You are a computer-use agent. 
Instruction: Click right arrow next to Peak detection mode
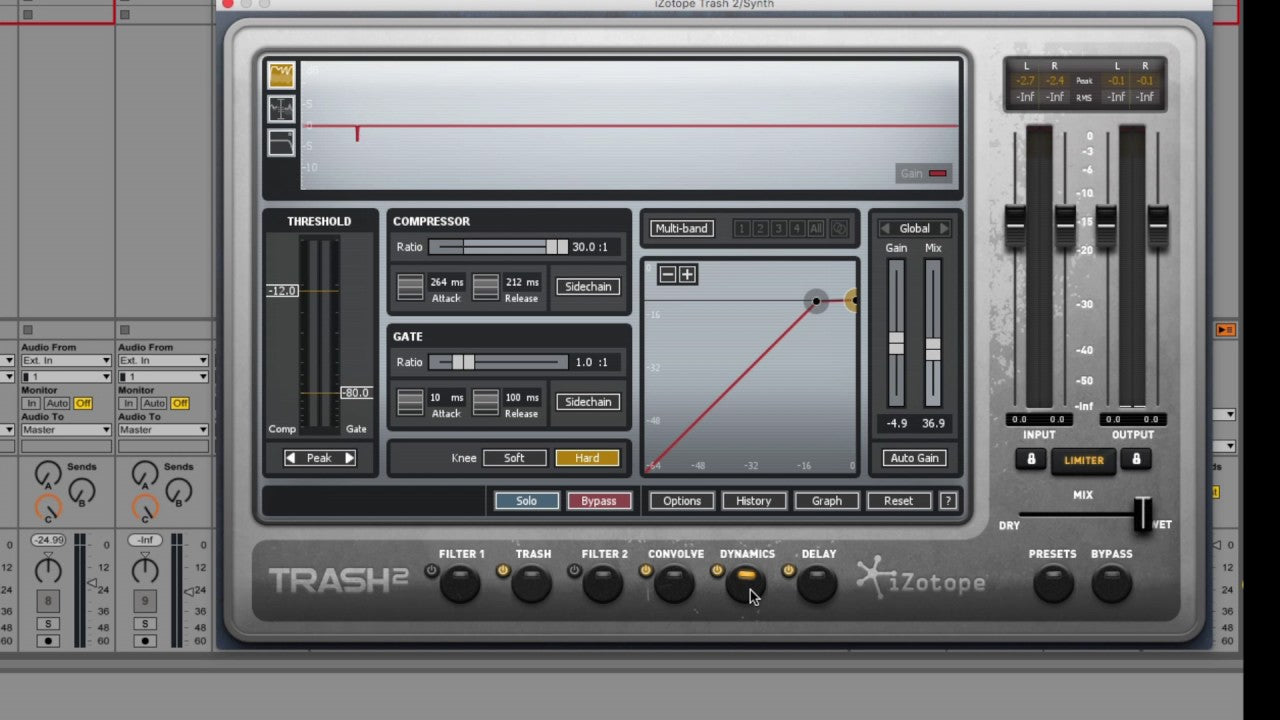point(349,458)
